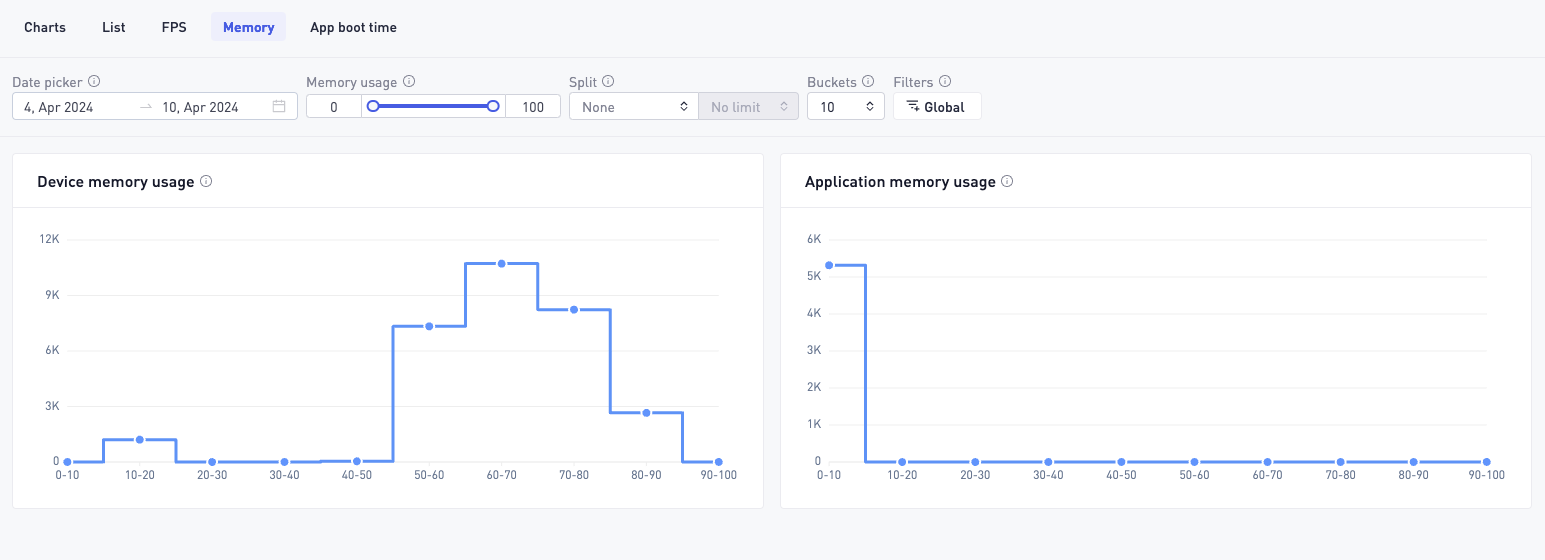Click the 5K axis label in Application chart

(814, 276)
